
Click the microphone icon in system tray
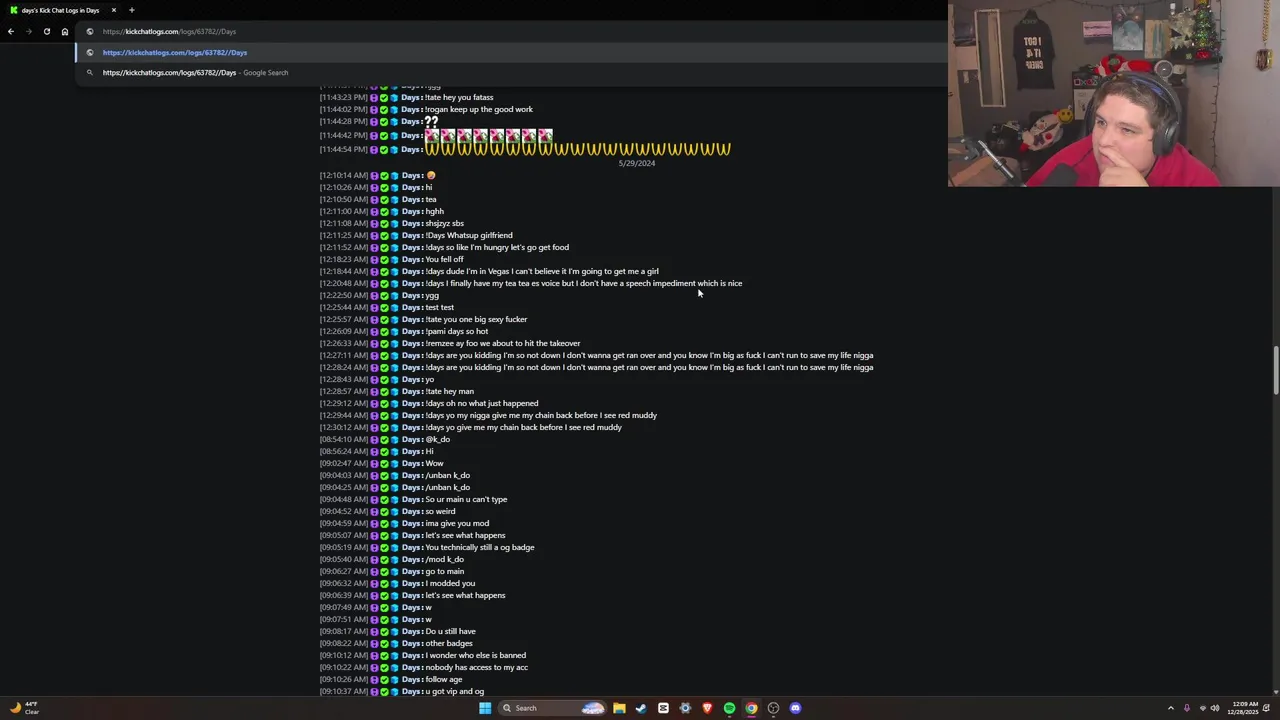(1187, 708)
